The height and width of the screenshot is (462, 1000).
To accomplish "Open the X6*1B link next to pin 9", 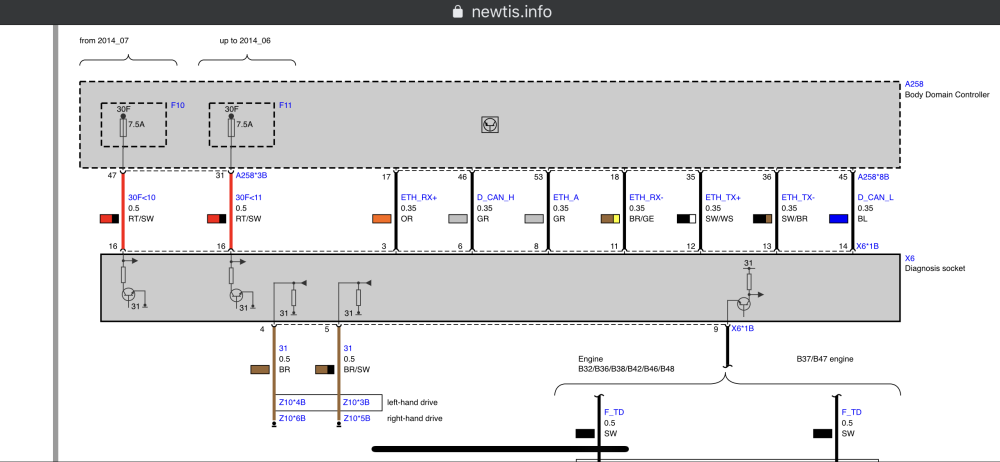I will pos(742,329).
